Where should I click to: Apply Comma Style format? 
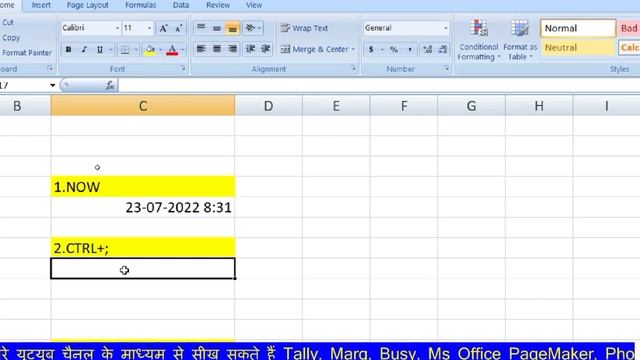coord(410,49)
